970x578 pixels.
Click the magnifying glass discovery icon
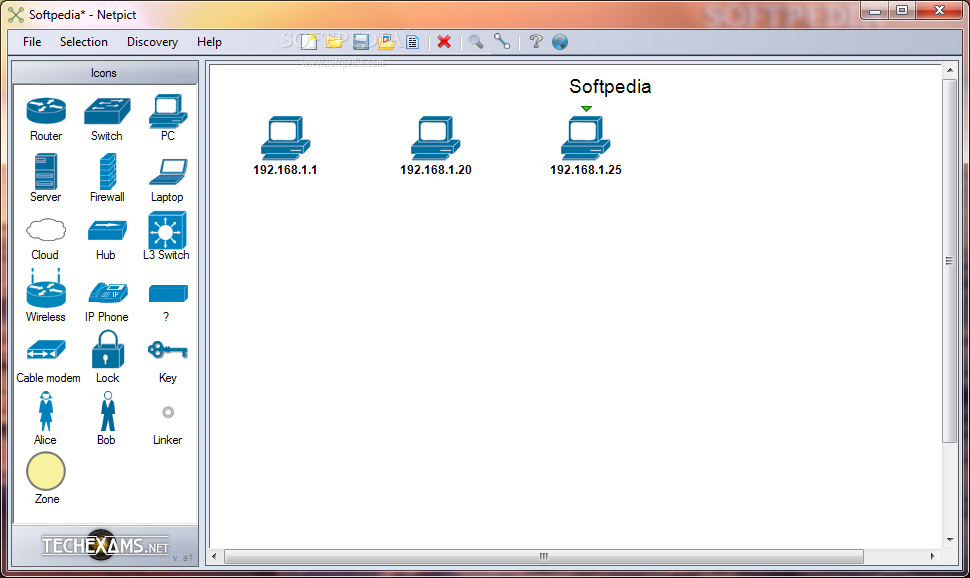click(x=476, y=41)
